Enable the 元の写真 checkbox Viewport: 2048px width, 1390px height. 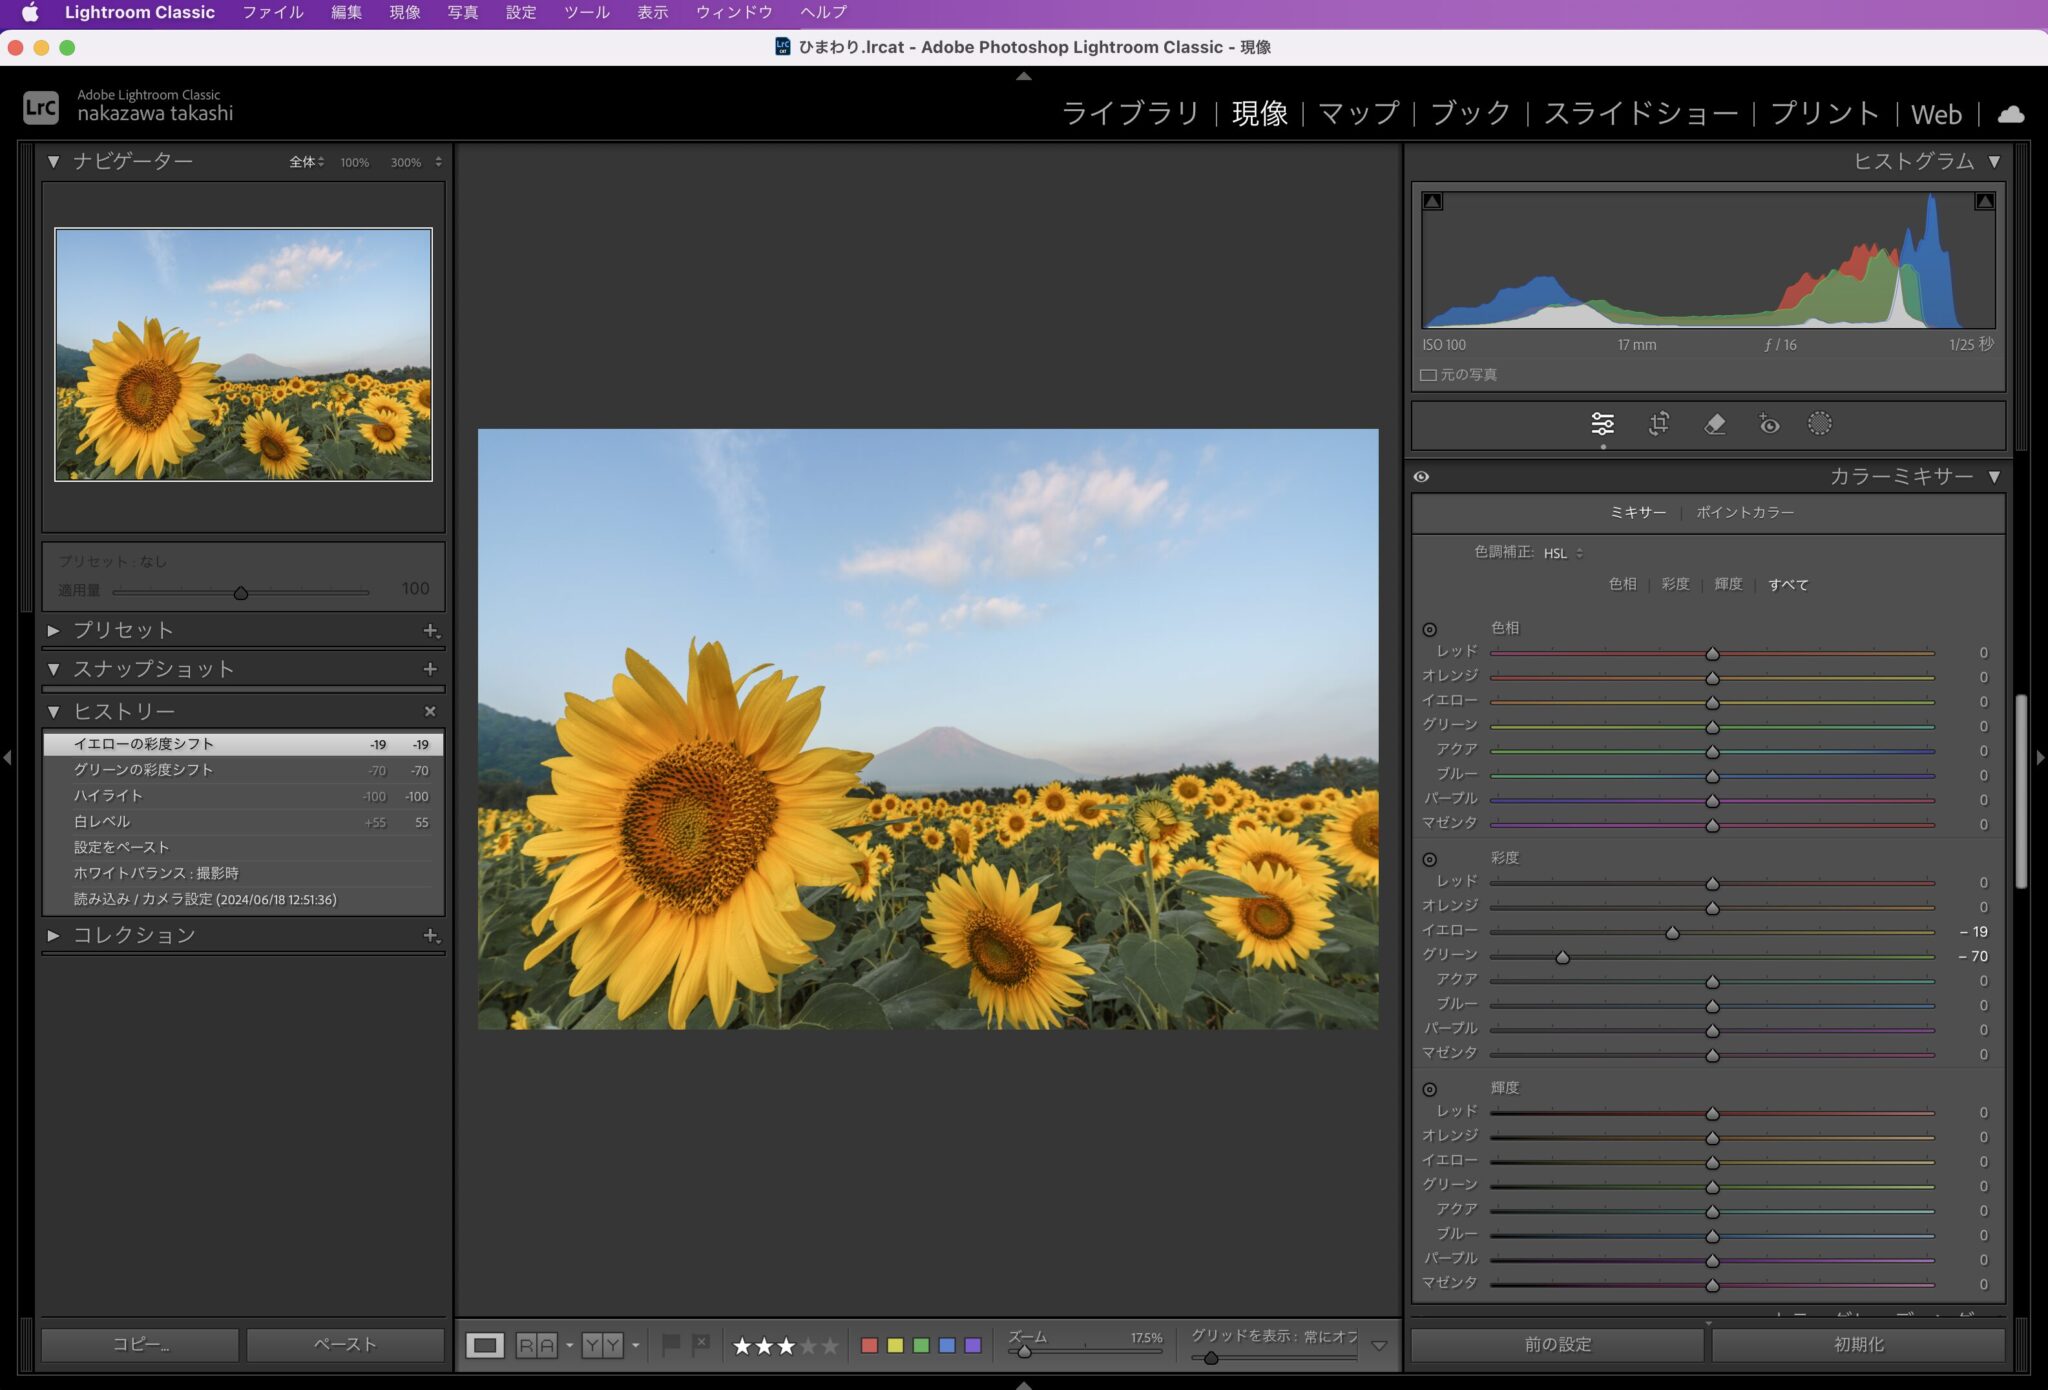[x=1429, y=375]
